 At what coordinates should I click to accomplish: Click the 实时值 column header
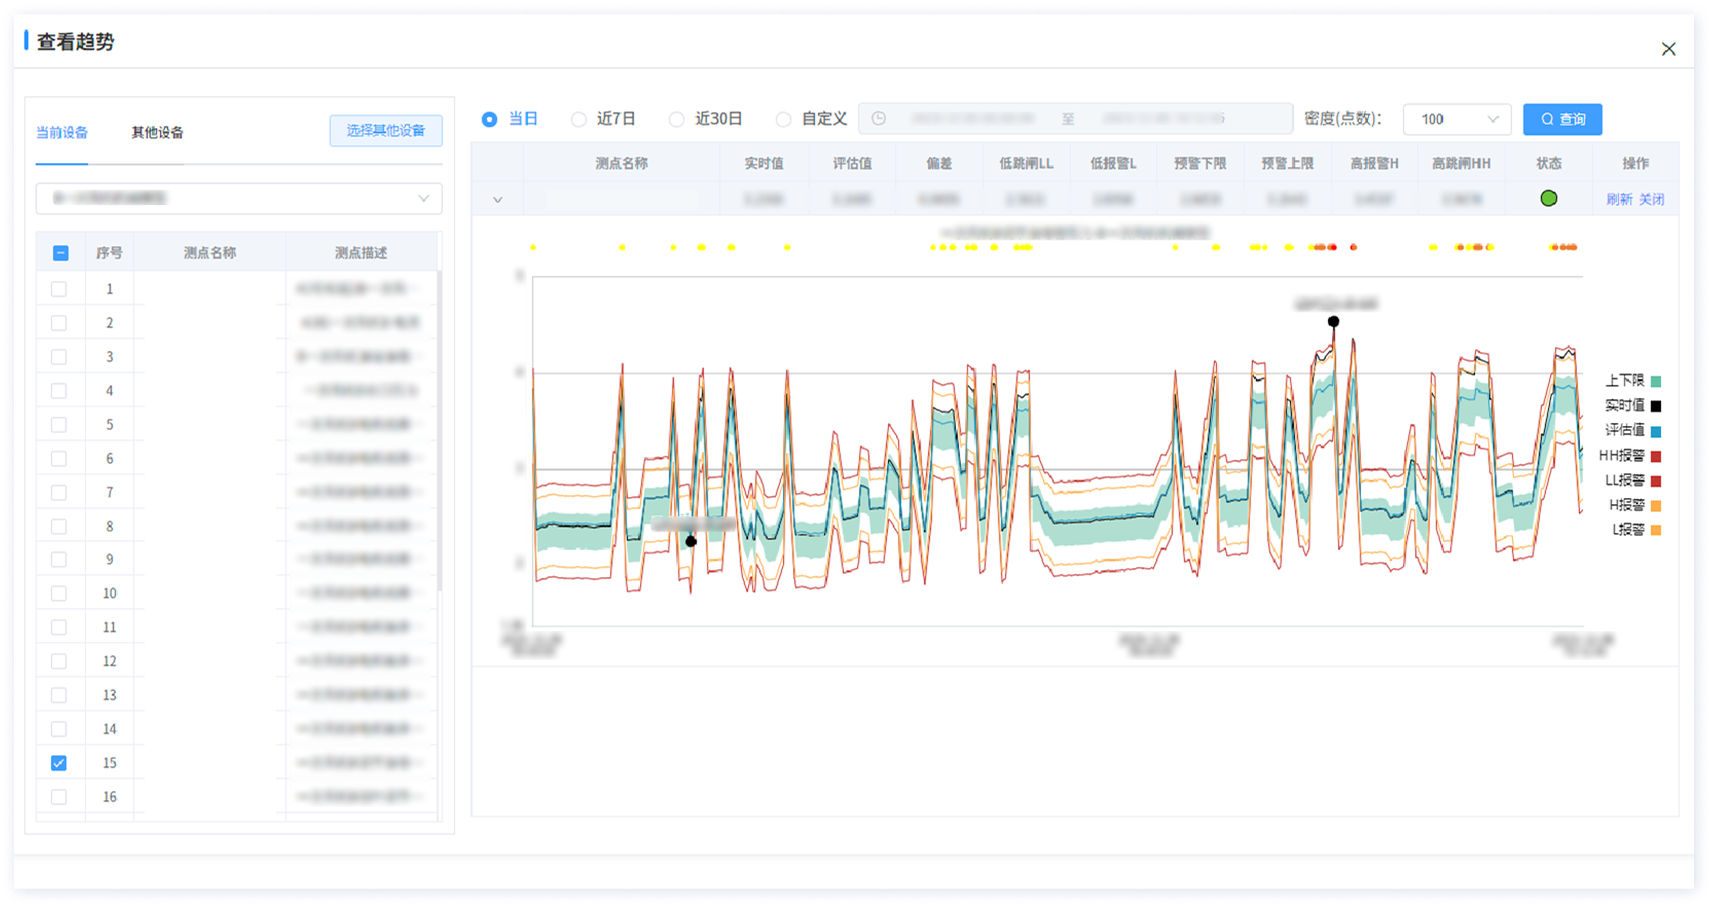pyautogui.click(x=764, y=163)
